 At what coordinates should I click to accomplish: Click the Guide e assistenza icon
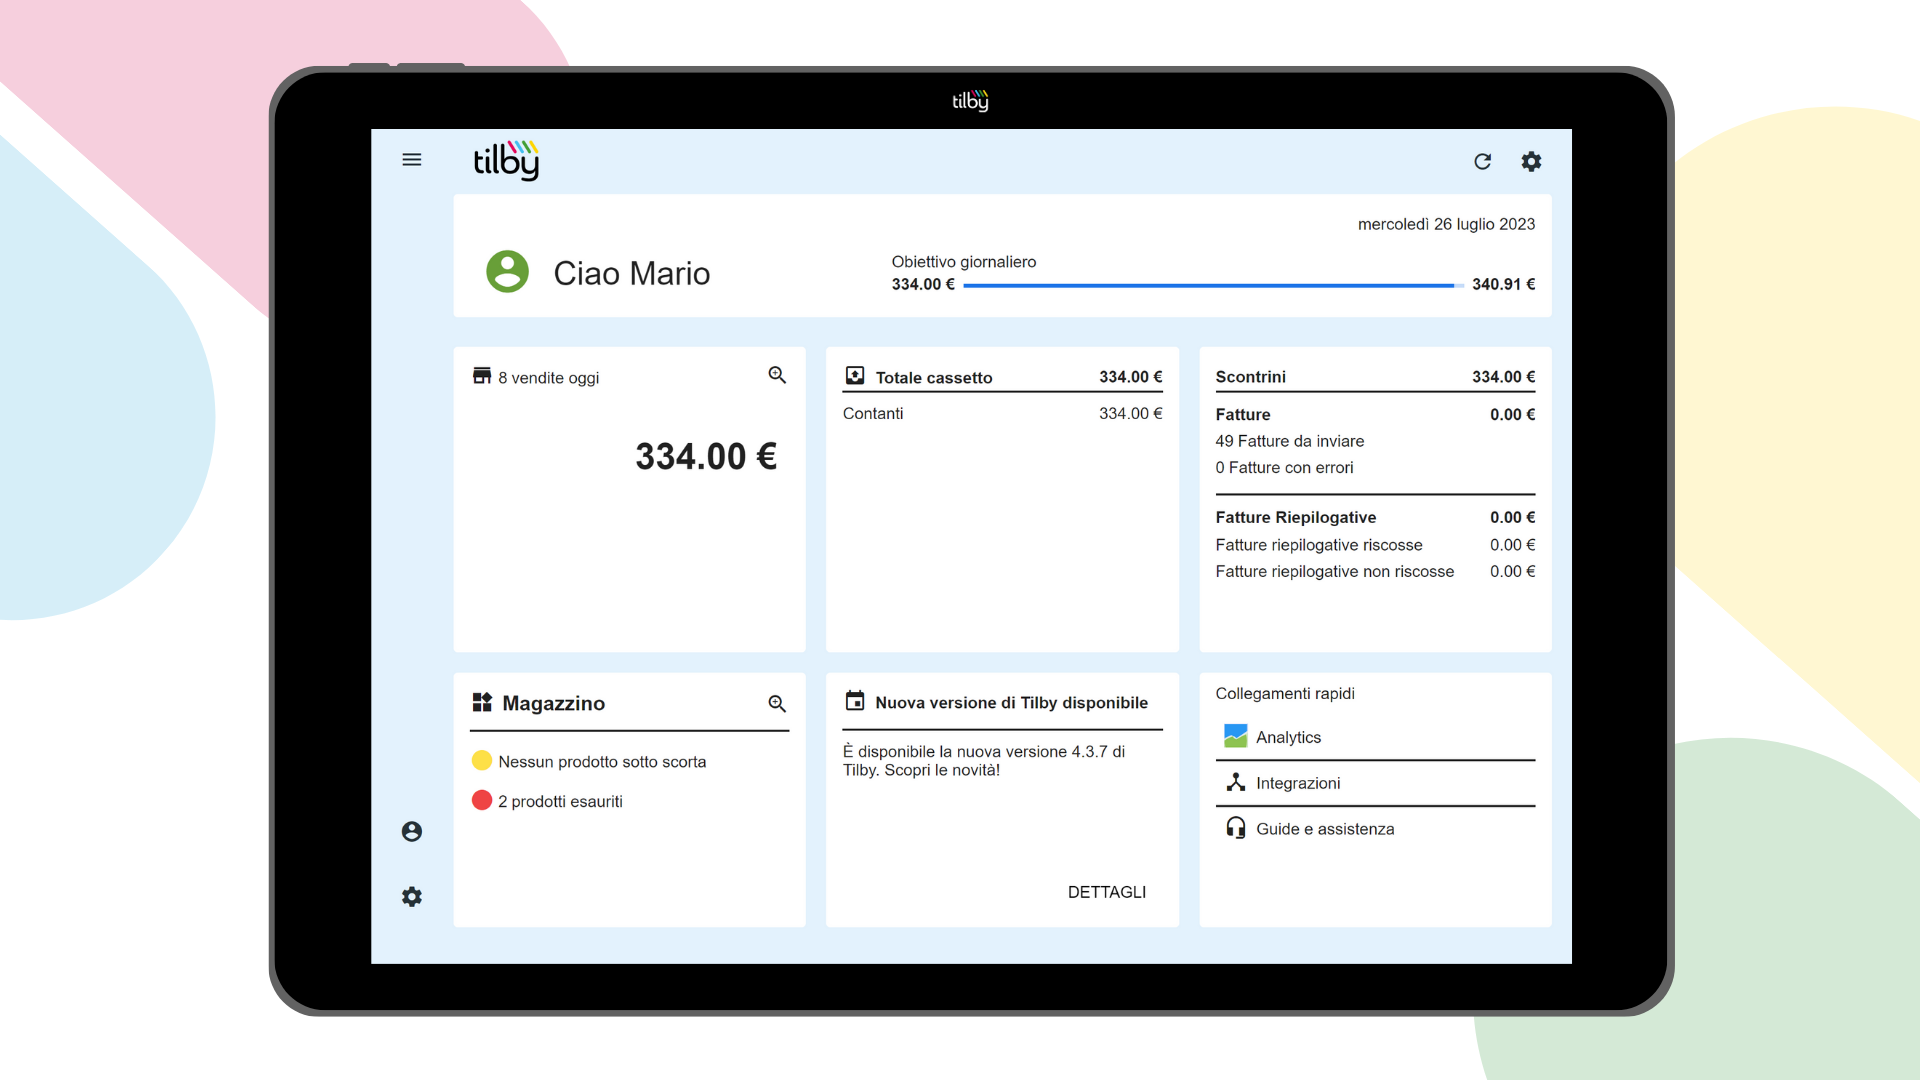(x=1232, y=828)
